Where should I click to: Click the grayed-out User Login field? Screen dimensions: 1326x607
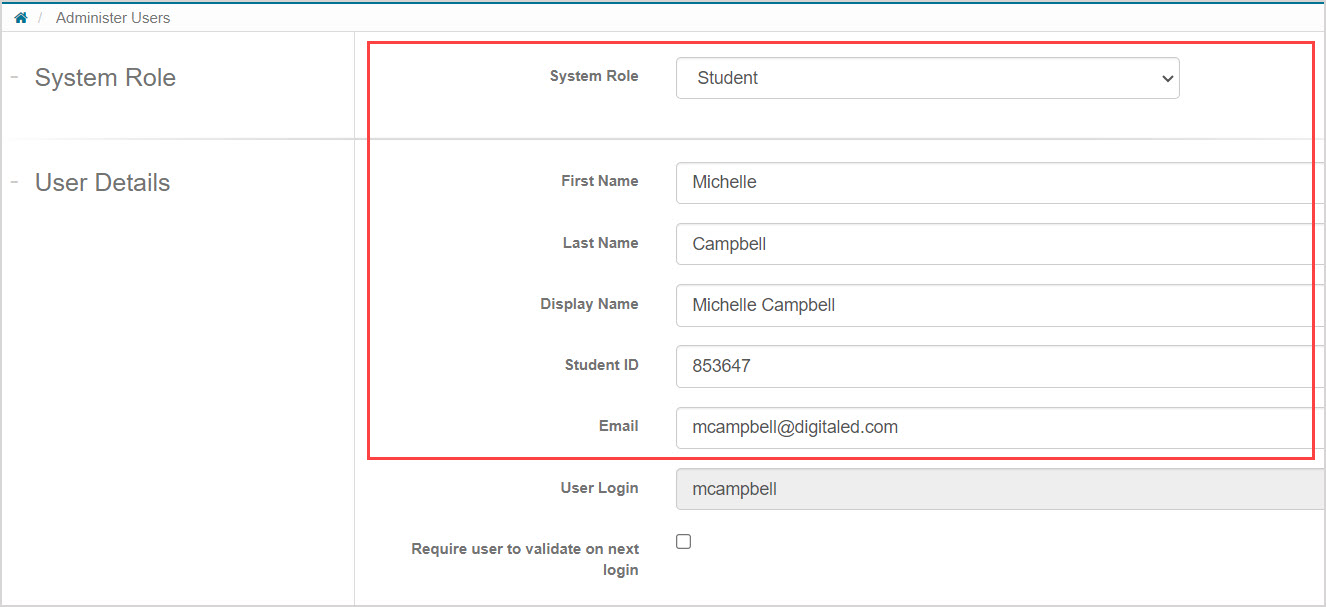[x=900, y=489]
